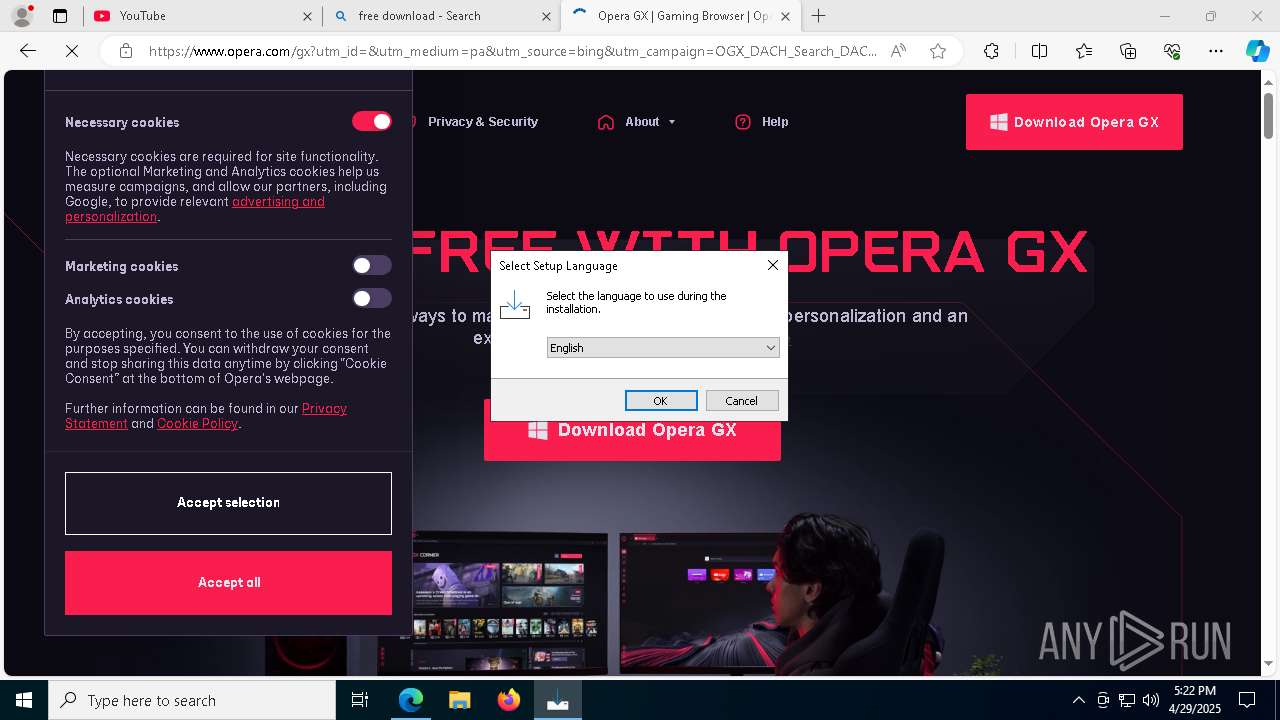Viewport: 1280px width, 720px height.
Task: Open Collections icon
Action: coord(1128,51)
